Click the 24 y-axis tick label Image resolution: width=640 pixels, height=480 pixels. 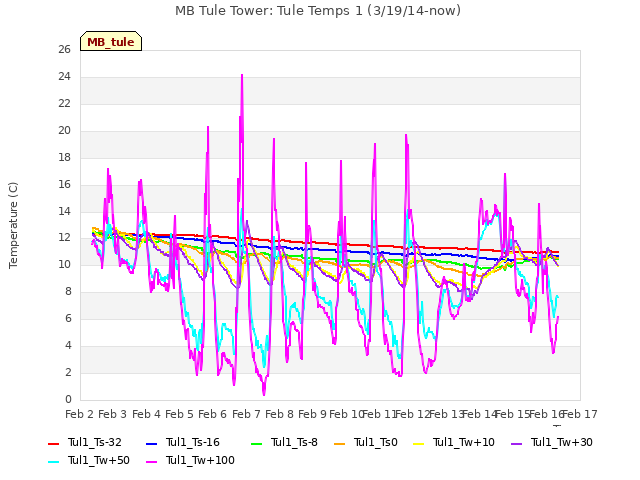coord(64,77)
